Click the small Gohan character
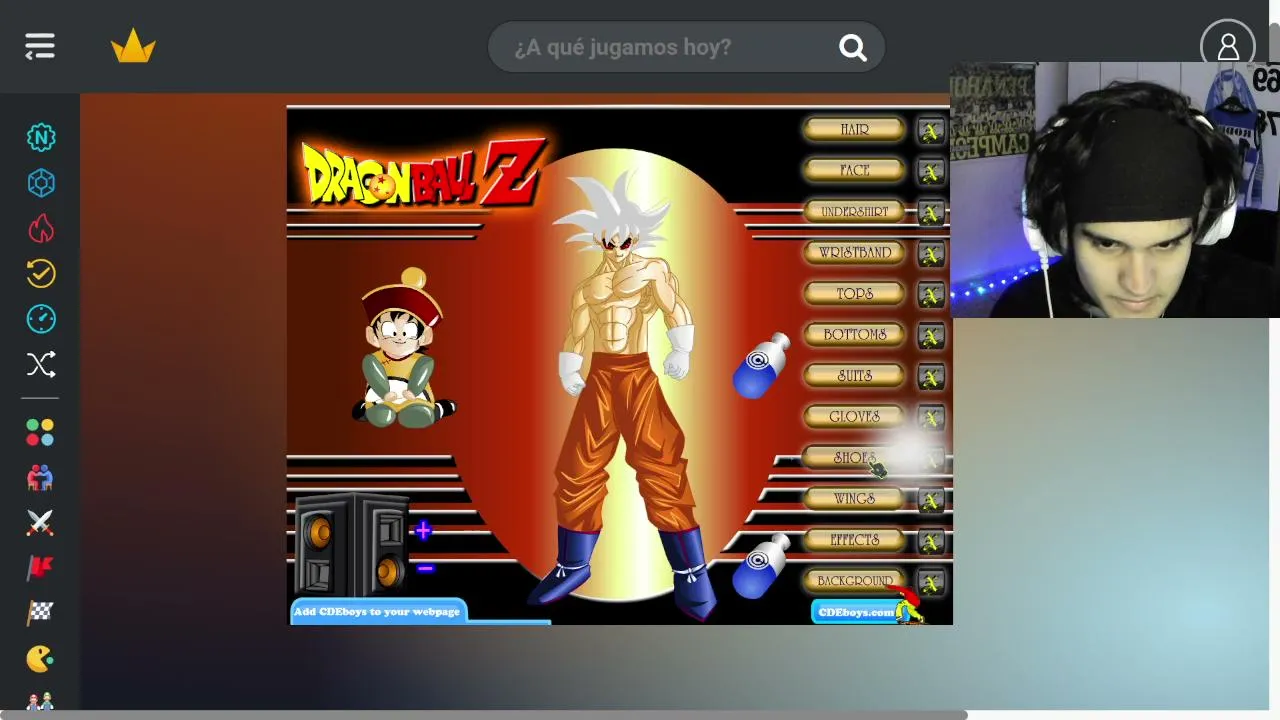1280x720 pixels. 402,349
